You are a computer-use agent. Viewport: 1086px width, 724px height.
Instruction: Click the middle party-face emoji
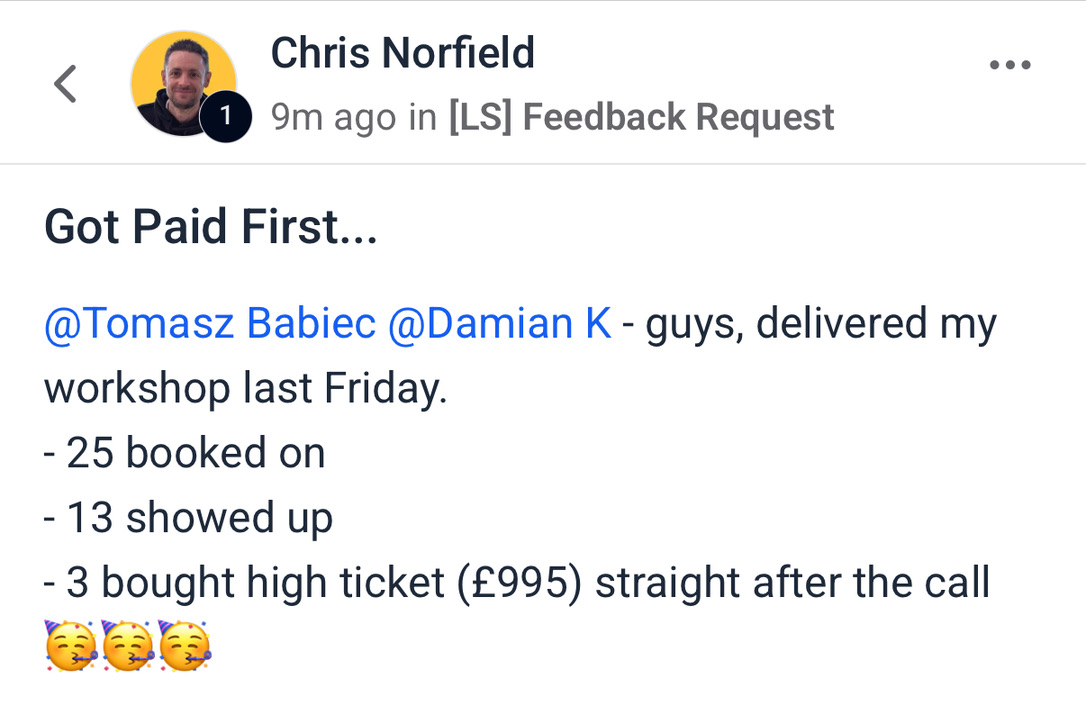point(127,645)
